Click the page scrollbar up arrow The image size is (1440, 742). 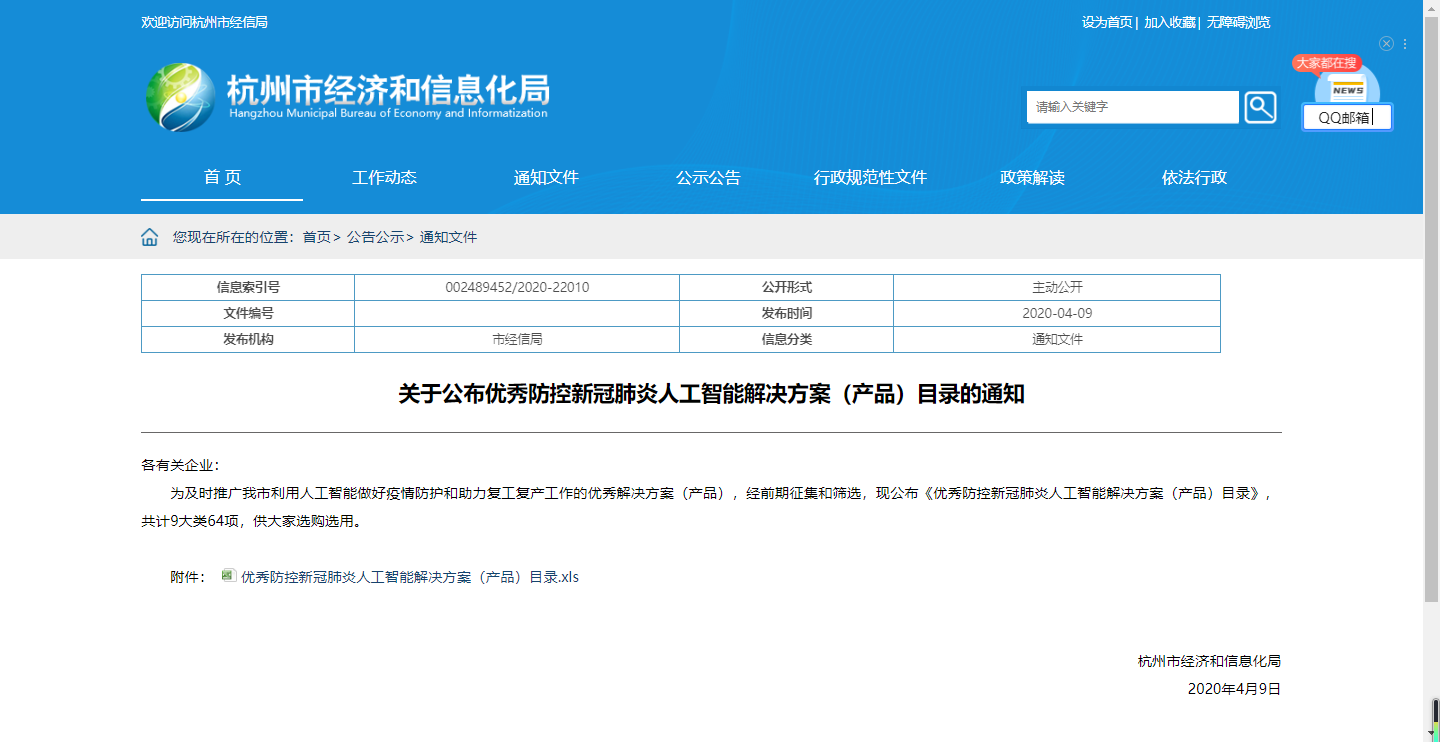pyautogui.click(x=1431, y=8)
